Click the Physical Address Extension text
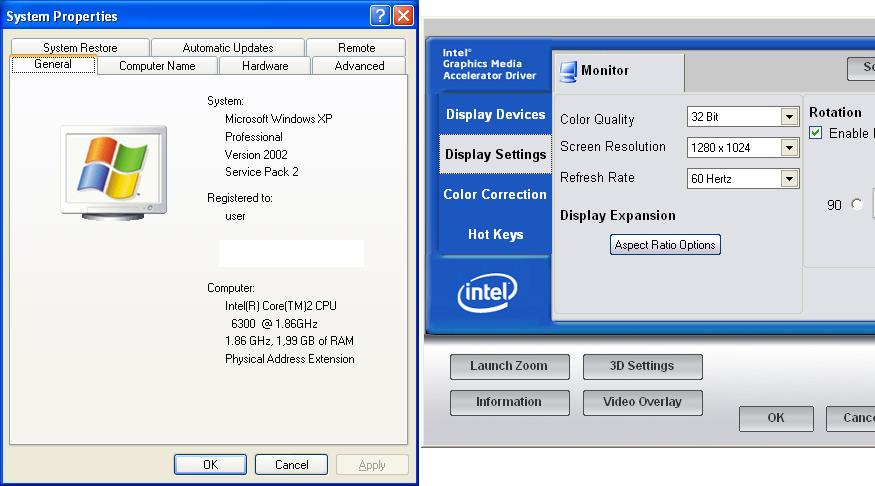The width and height of the screenshot is (875, 486). [x=290, y=359]
